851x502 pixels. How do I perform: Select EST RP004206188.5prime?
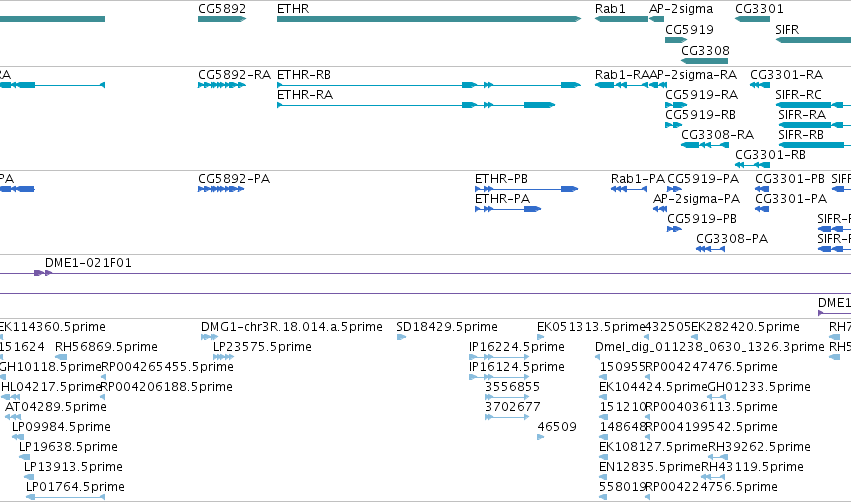click(167, 386)
